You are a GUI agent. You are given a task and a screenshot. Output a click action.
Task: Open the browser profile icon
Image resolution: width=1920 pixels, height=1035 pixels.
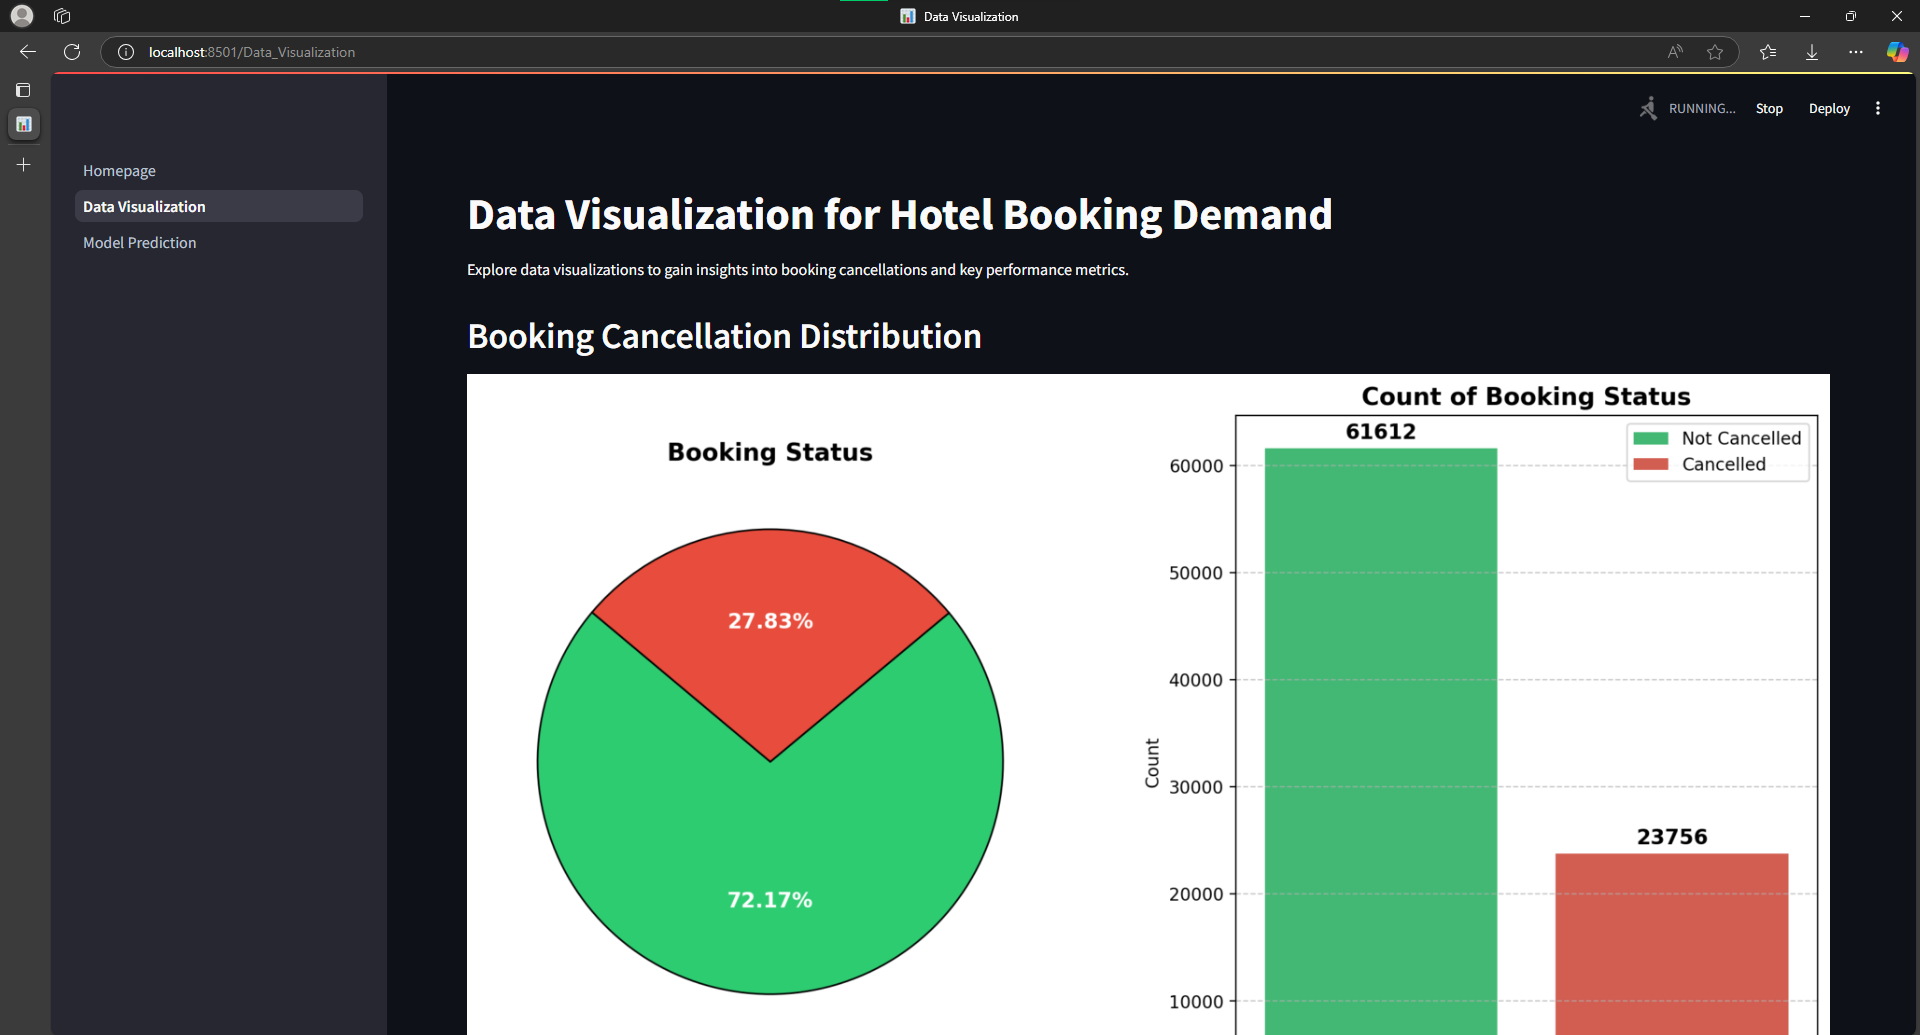coord(22,16)
